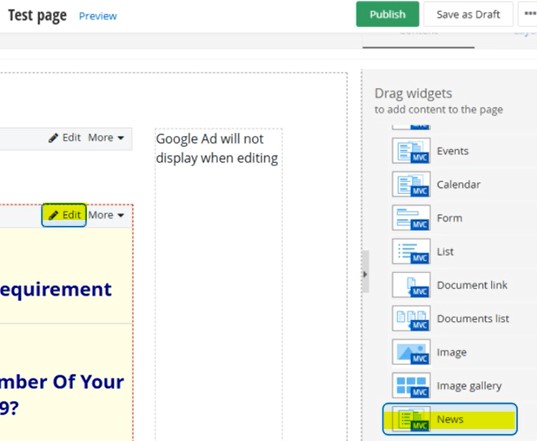
Task: Select the Documents list label
Action: click(x=473, y=319)
